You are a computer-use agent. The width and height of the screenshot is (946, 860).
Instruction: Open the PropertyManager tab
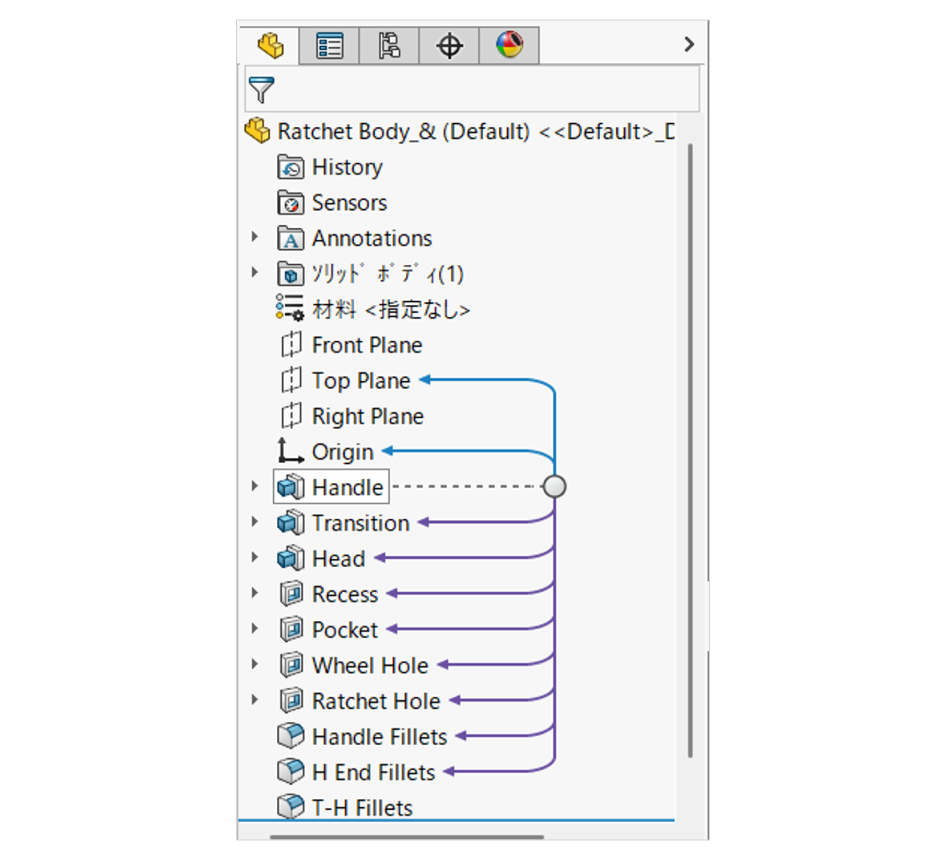coord(329,46)
